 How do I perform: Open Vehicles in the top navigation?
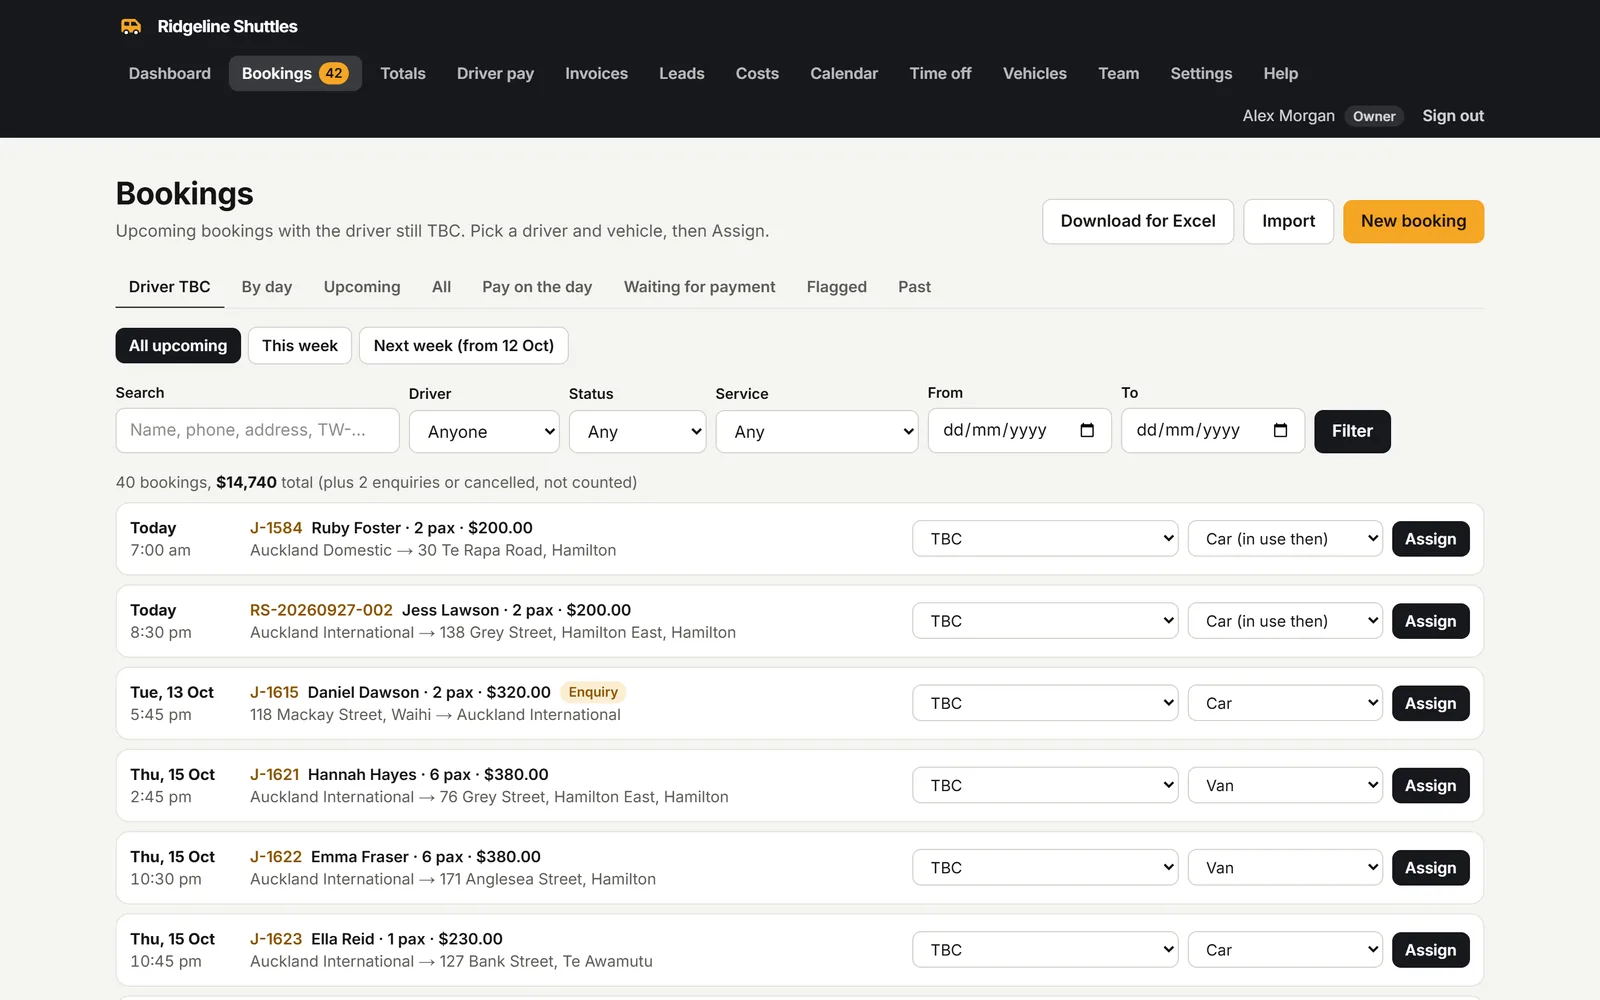(x=1035, y=73)
